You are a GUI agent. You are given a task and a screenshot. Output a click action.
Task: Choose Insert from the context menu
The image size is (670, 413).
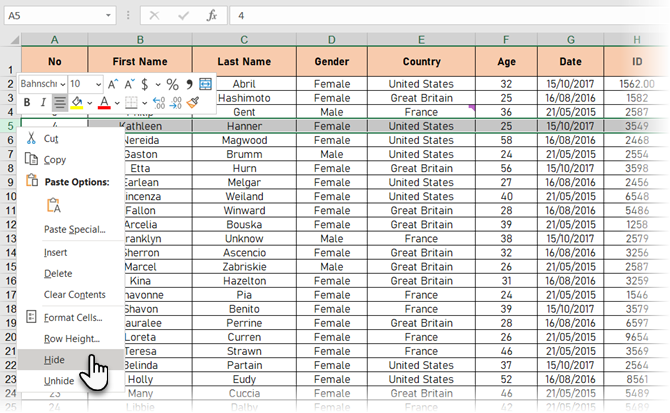[x=71, y=252]
